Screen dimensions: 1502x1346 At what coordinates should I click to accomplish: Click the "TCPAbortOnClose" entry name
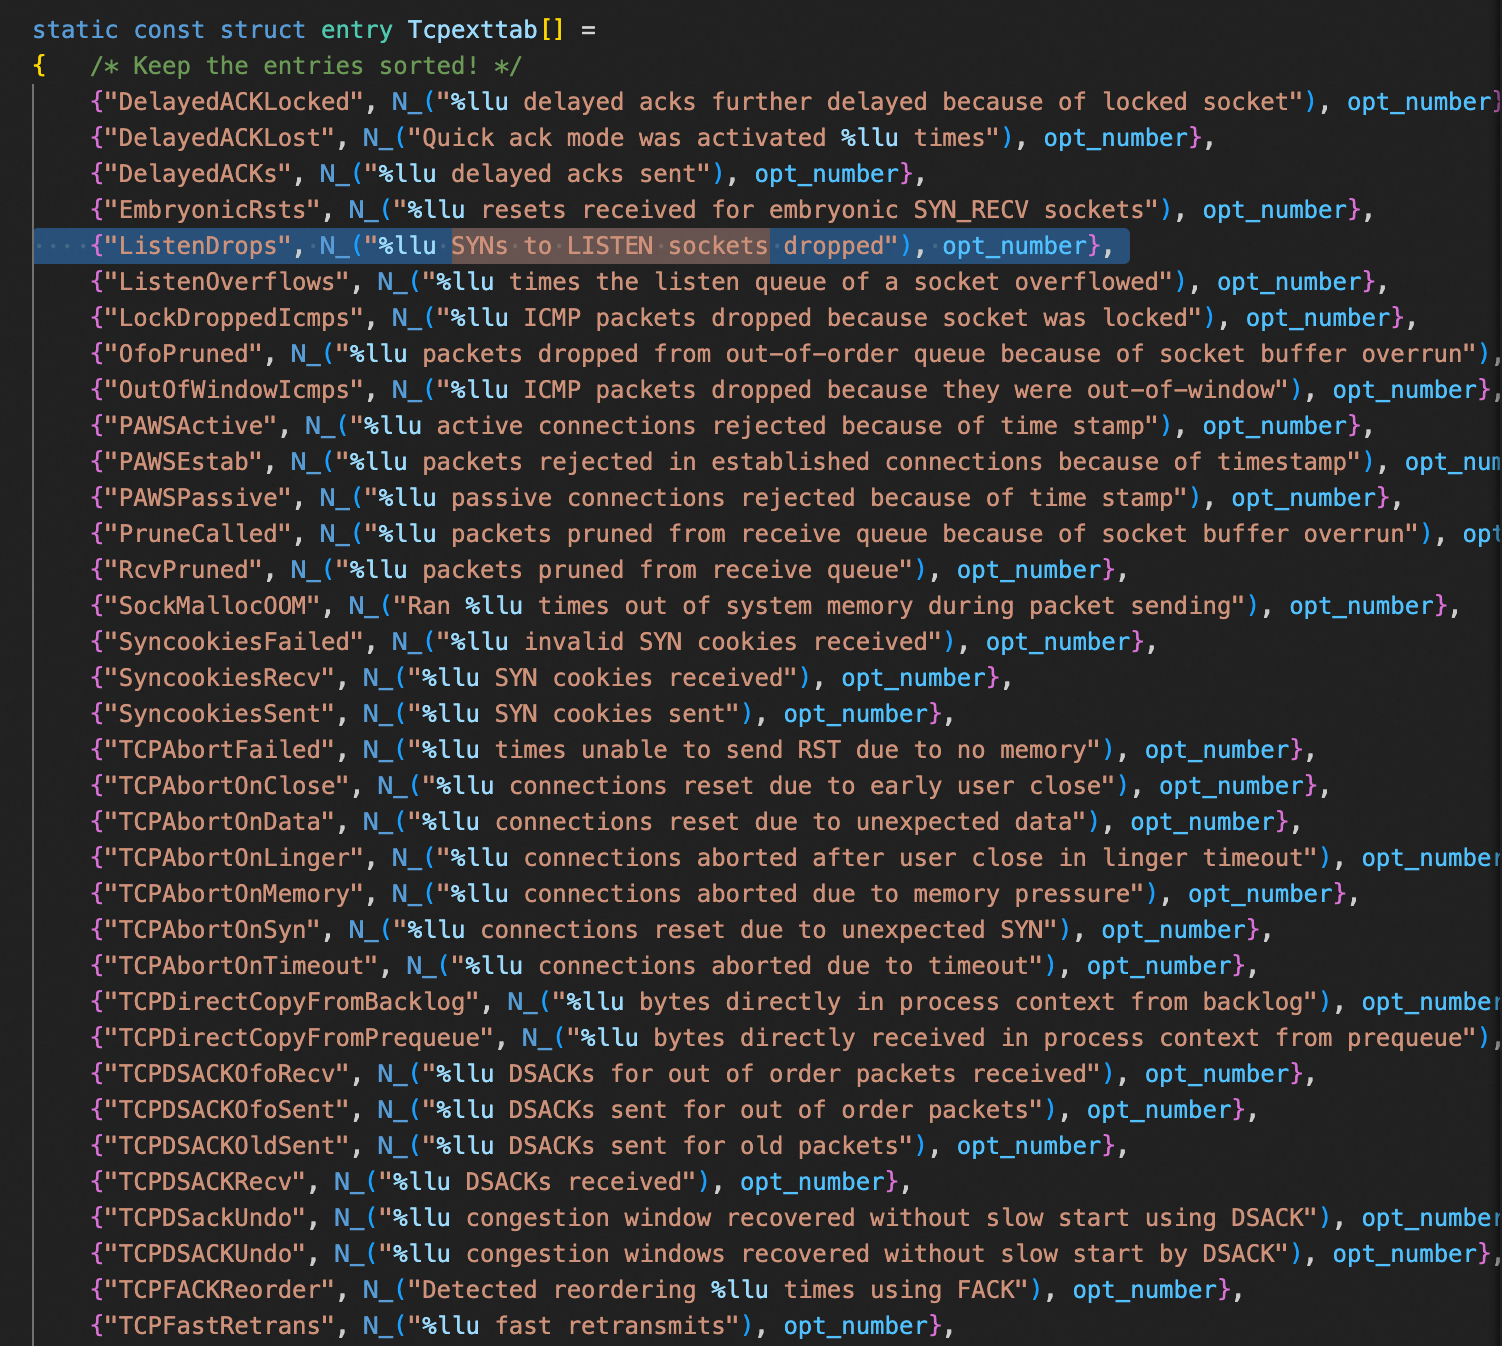pyautogui.click(x=226, y=786)
